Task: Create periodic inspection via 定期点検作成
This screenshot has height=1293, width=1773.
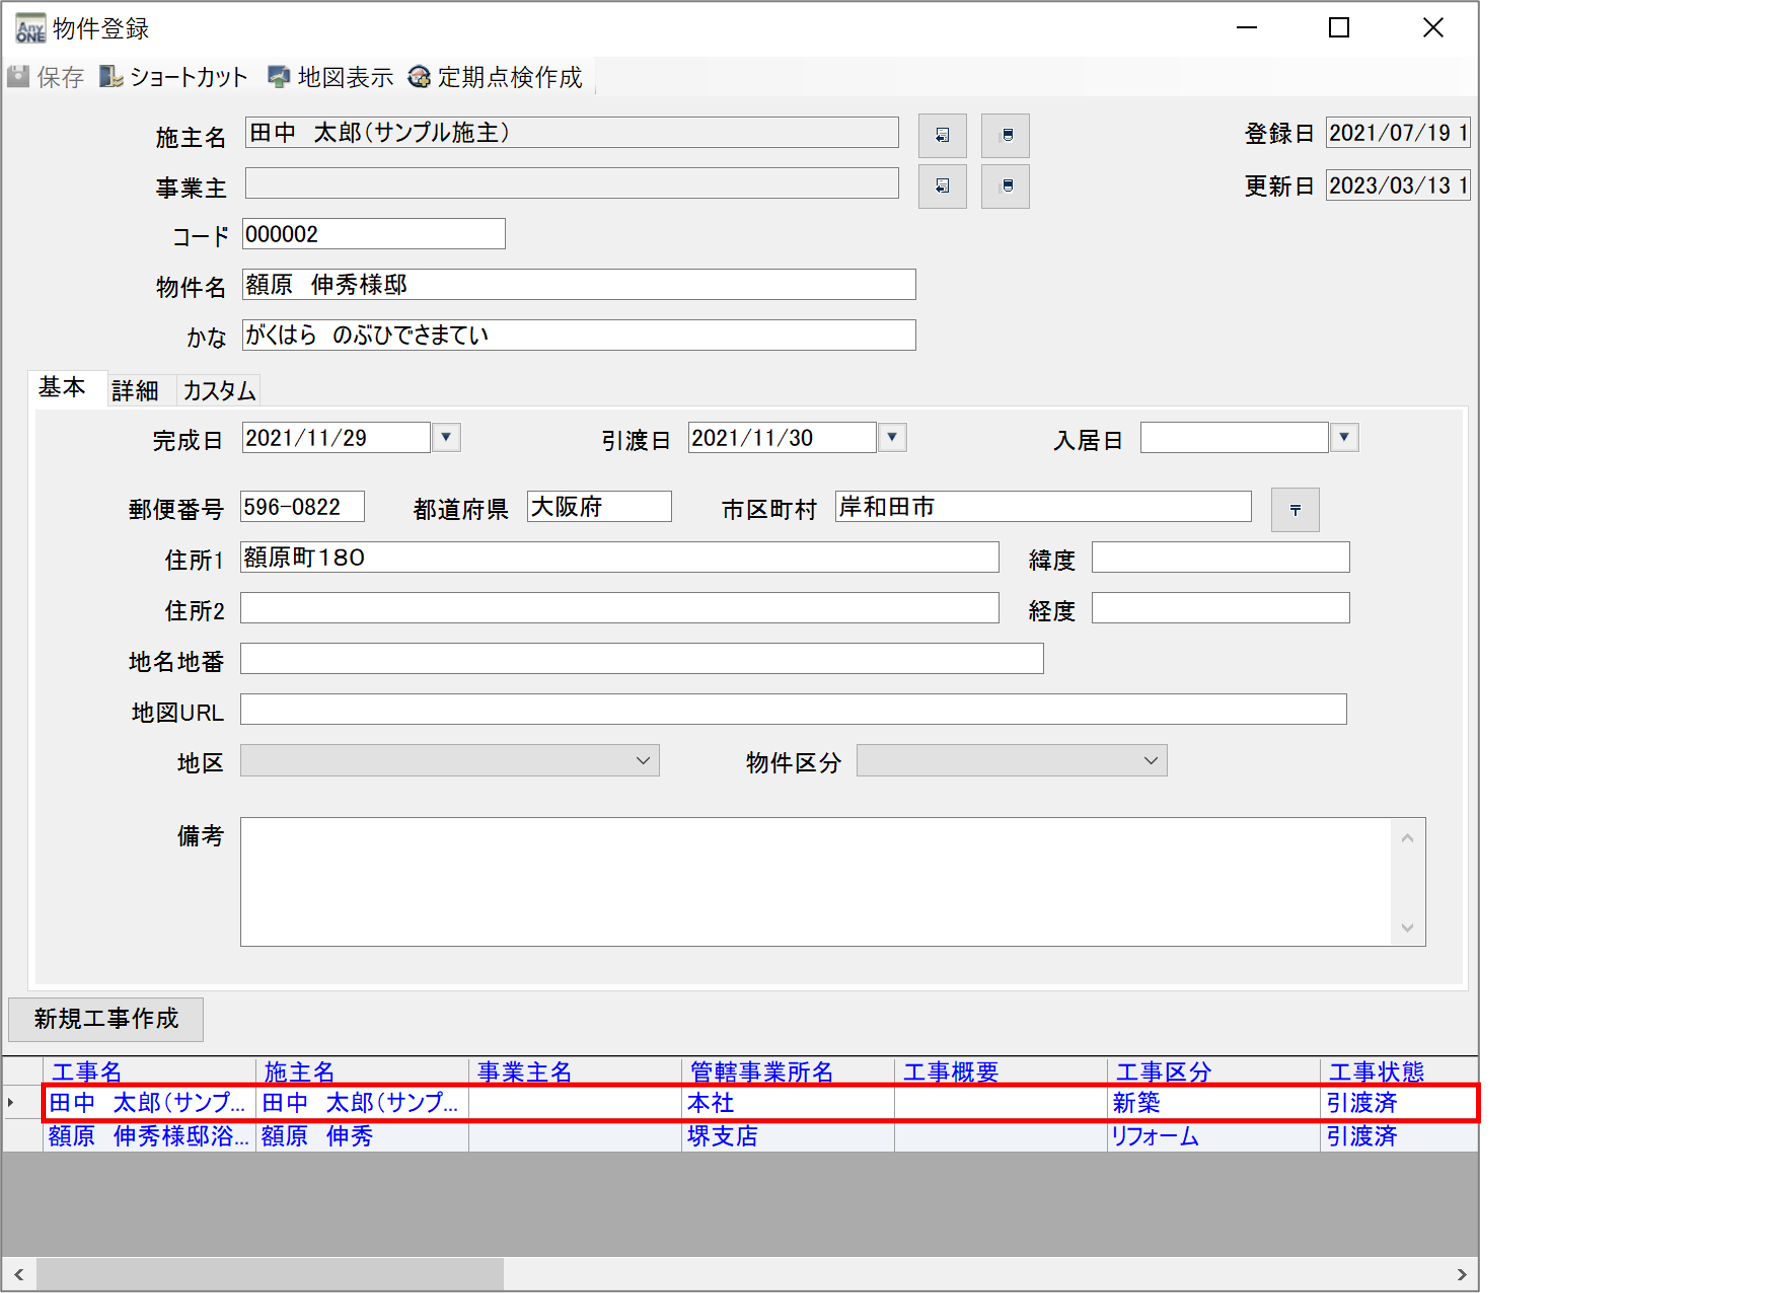Action: click(x=495, y=77)
